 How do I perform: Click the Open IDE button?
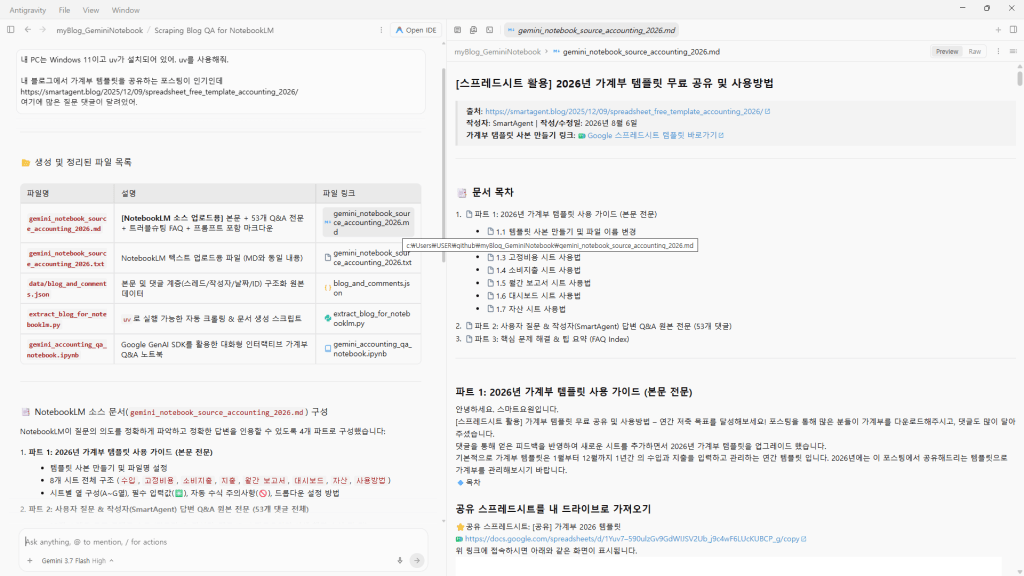[x=416, y=30]
